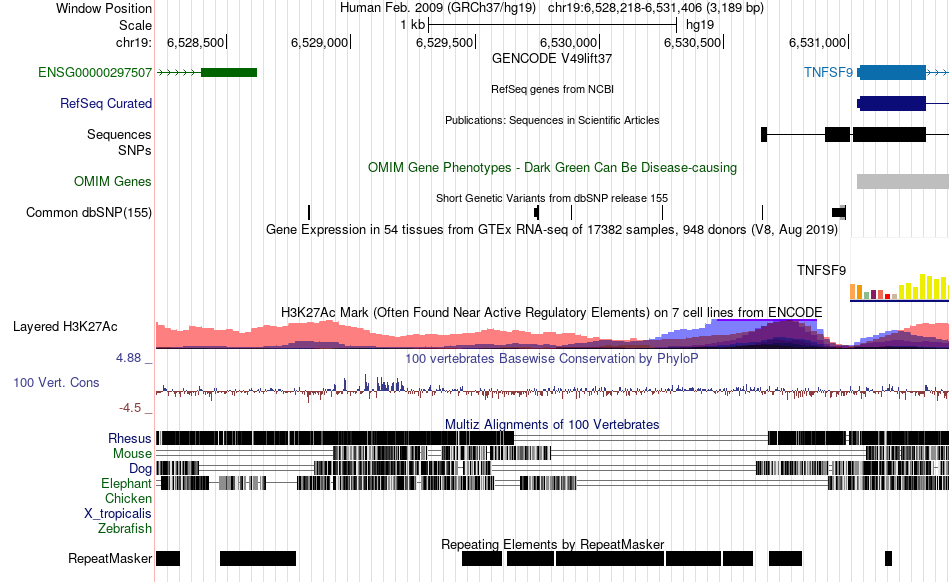Open the GENCODE V49lift37 track title
This screenshot has width=950, height=582.
552,59
